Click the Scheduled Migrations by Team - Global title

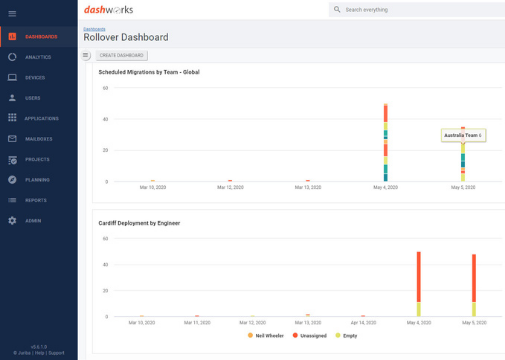tap(149, 72)
